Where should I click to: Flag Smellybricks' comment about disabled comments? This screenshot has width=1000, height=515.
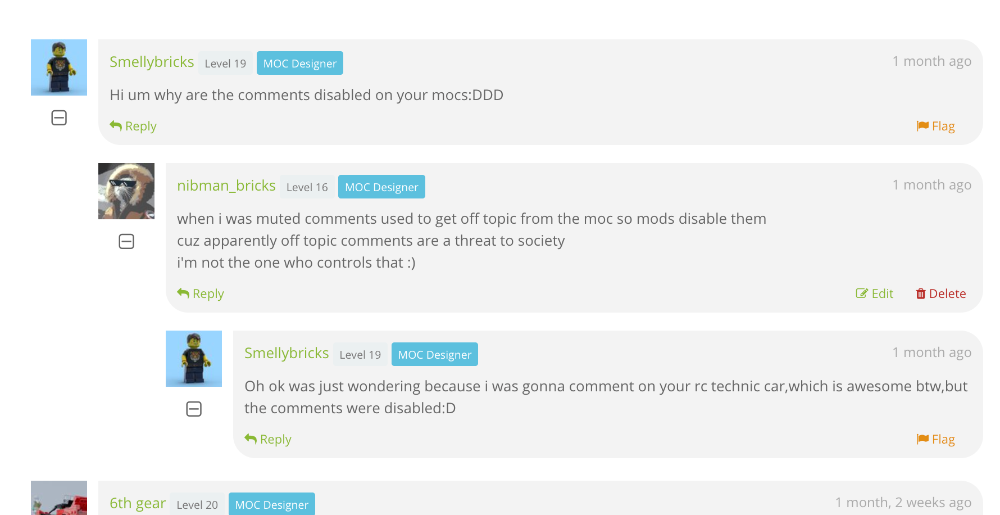[936, 126]
